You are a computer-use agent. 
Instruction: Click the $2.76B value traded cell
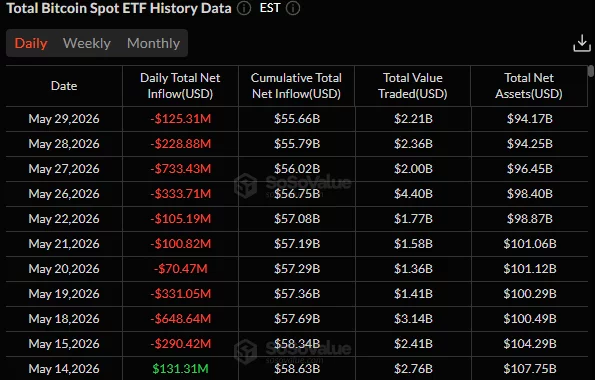(x=413, y=369)
